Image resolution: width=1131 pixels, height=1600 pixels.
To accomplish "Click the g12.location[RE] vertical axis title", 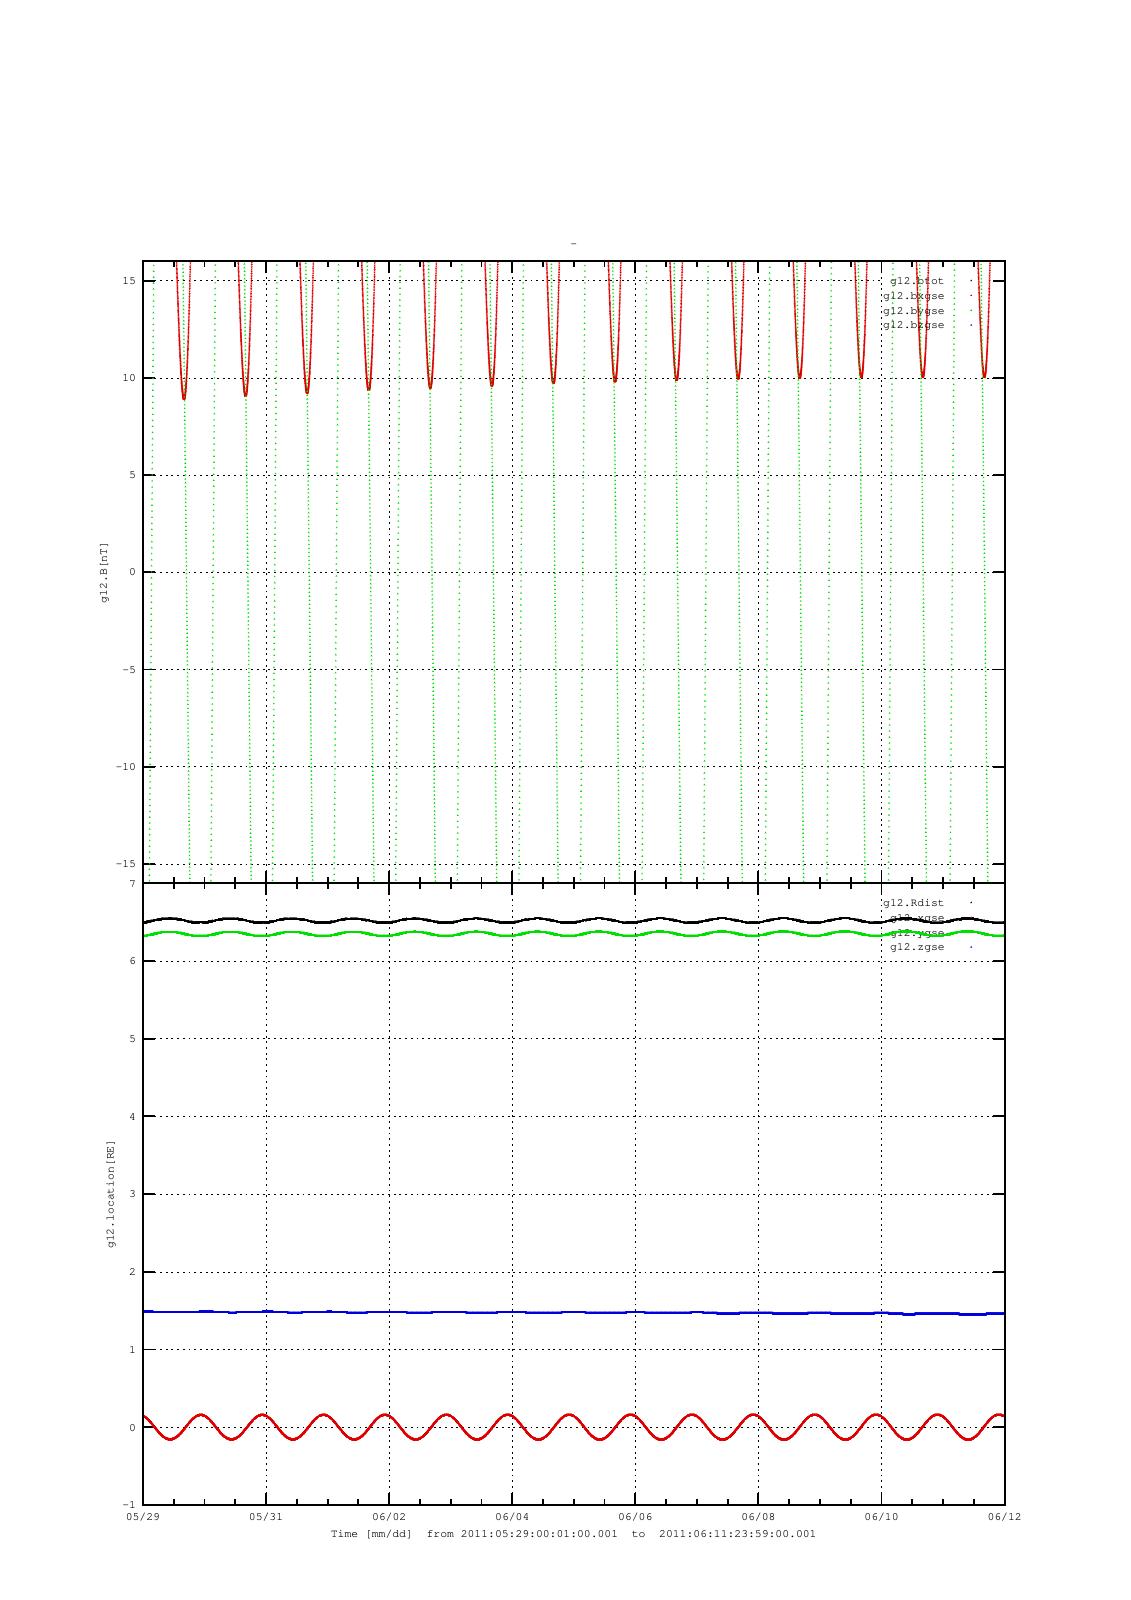I will [x=111, y=1193].
